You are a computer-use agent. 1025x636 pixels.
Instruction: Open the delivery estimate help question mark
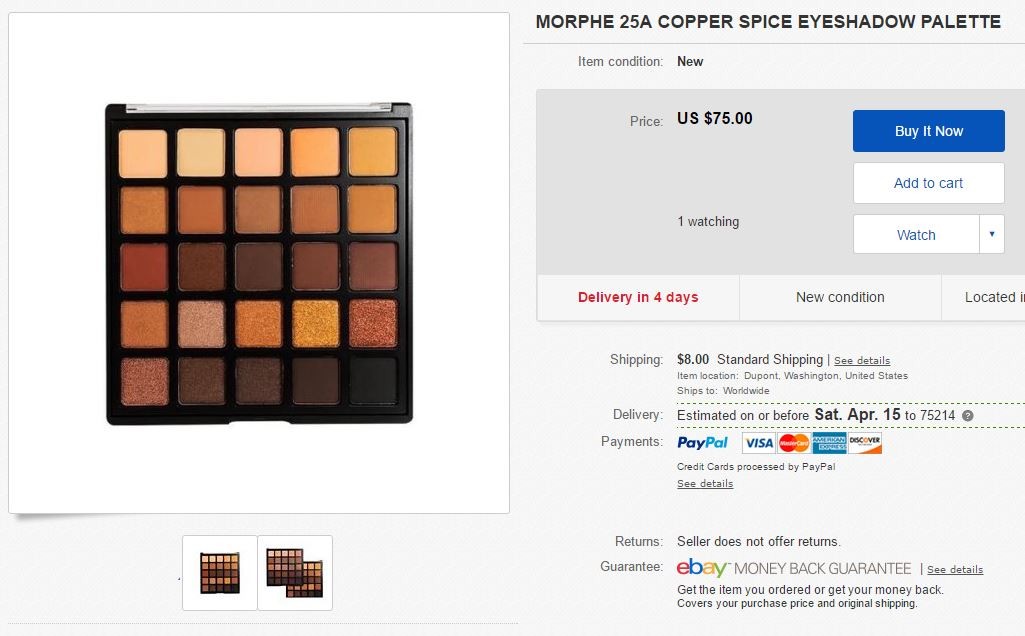967,415
